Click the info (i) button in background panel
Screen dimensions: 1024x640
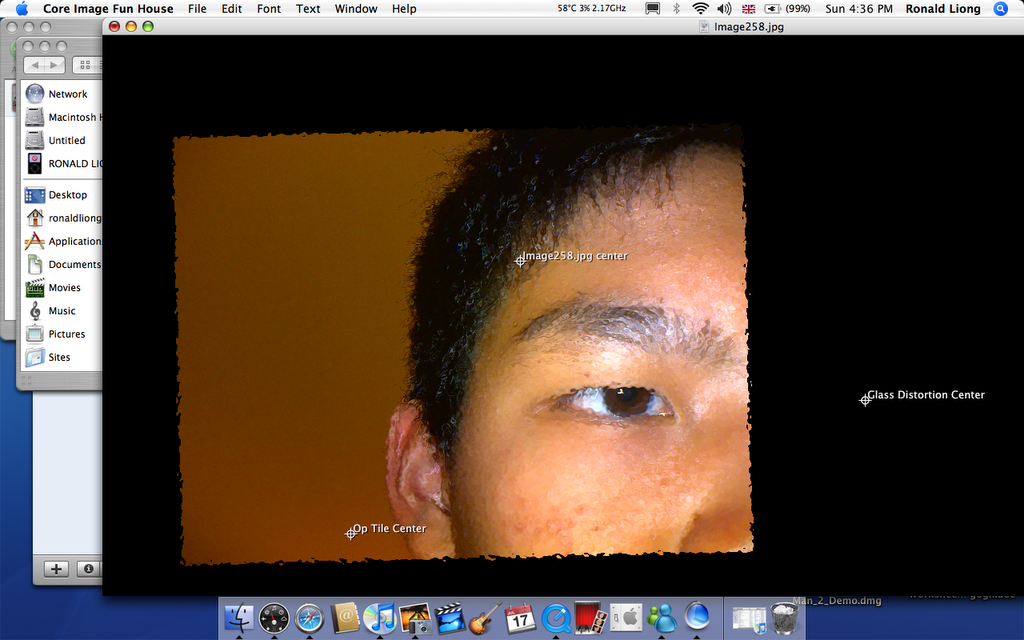(x=89, y=569)
